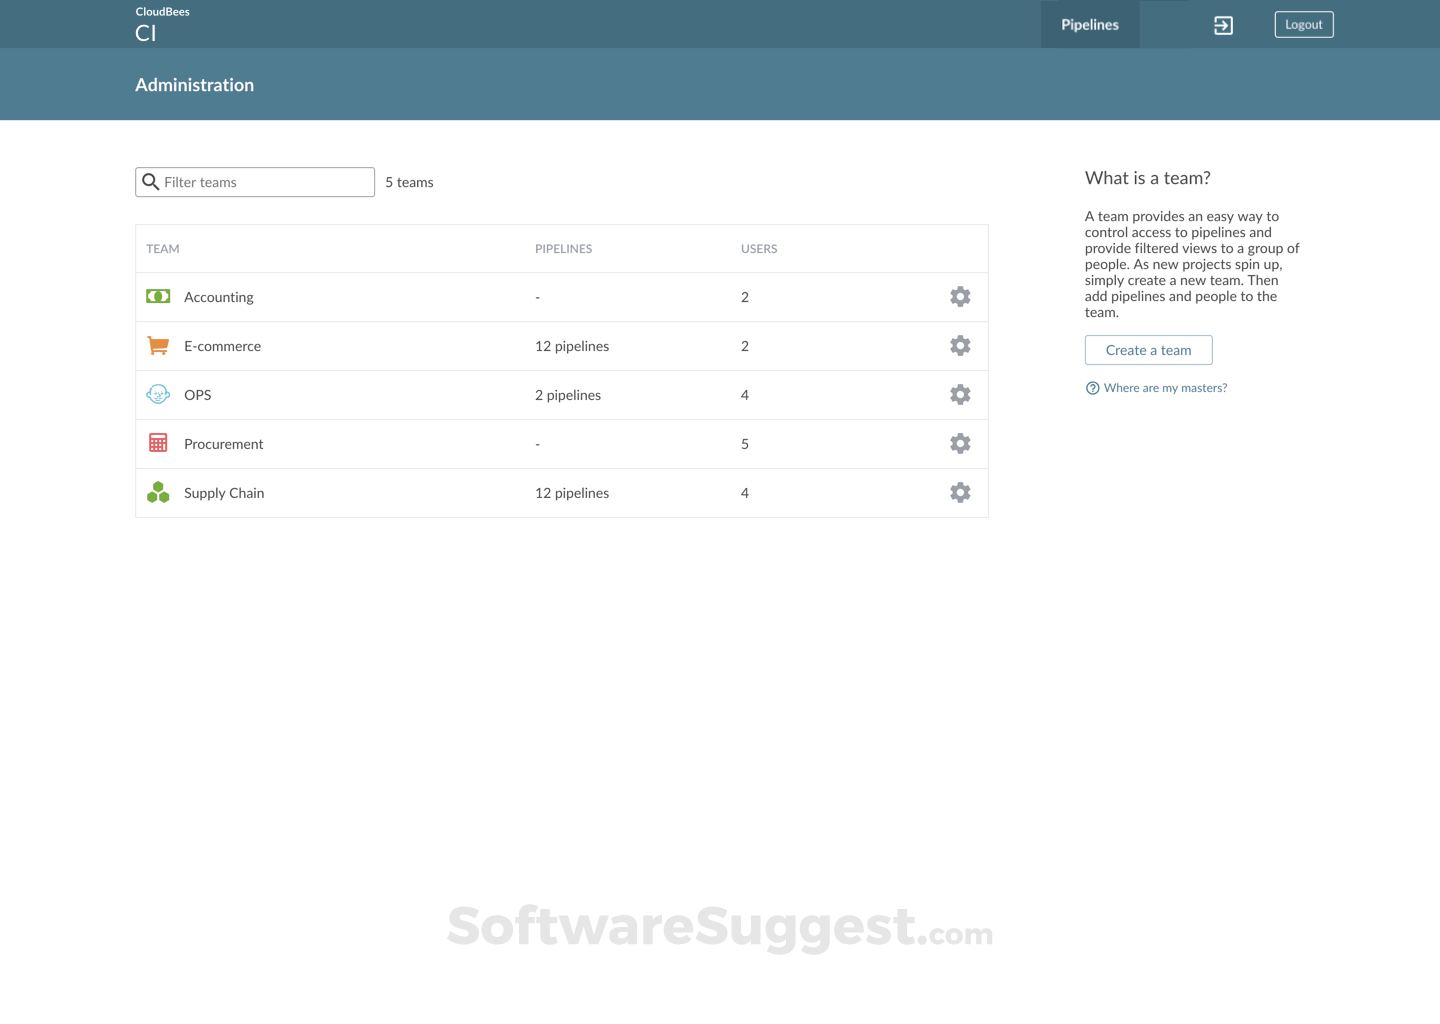The image size is (1440, 1024).
Task: Switch to the Pipelines tab
Action: 1089,24
